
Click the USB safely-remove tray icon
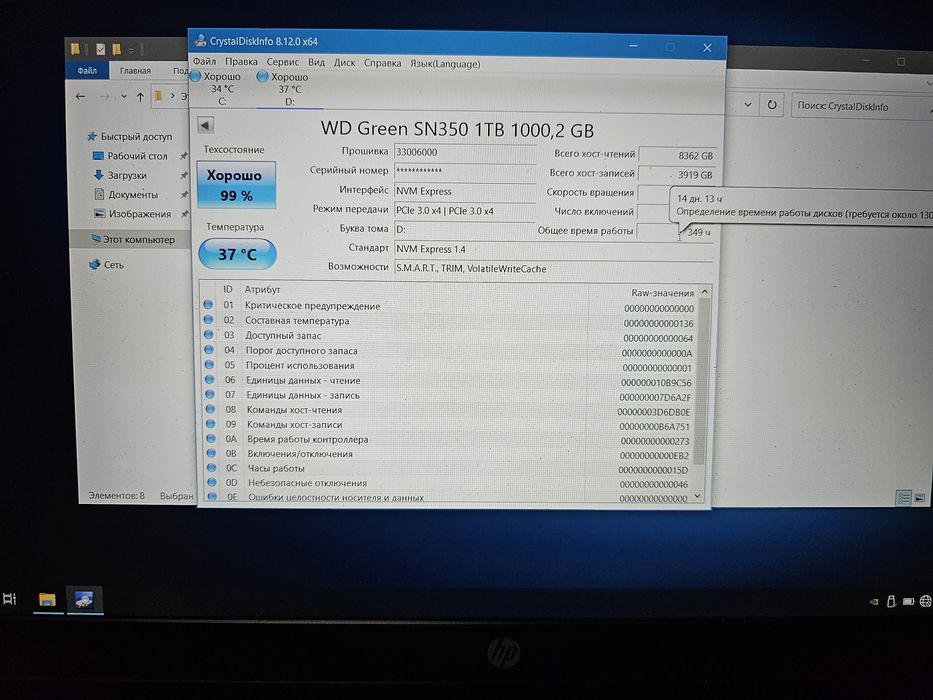coord(891,601)
